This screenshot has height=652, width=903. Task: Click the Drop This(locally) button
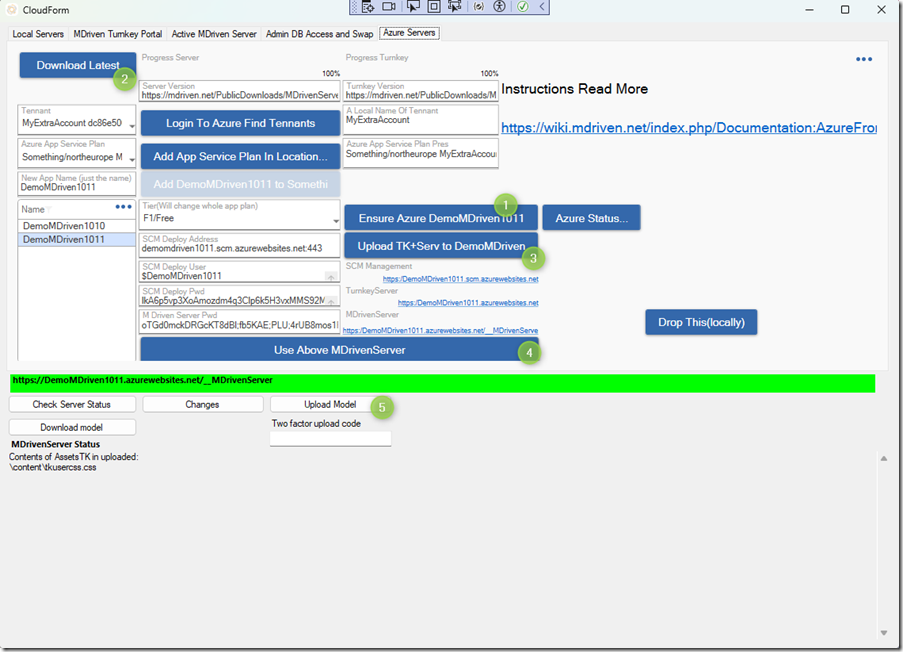pos(701,322)
